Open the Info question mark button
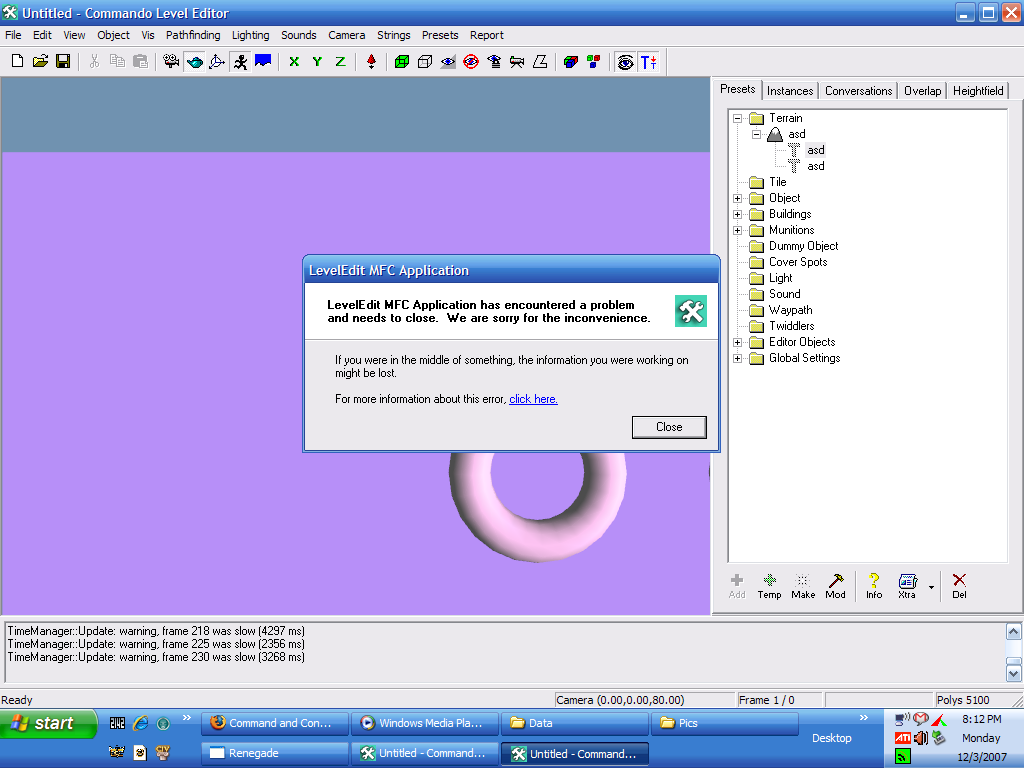1024x768 pixels. [x=874, y=586]
